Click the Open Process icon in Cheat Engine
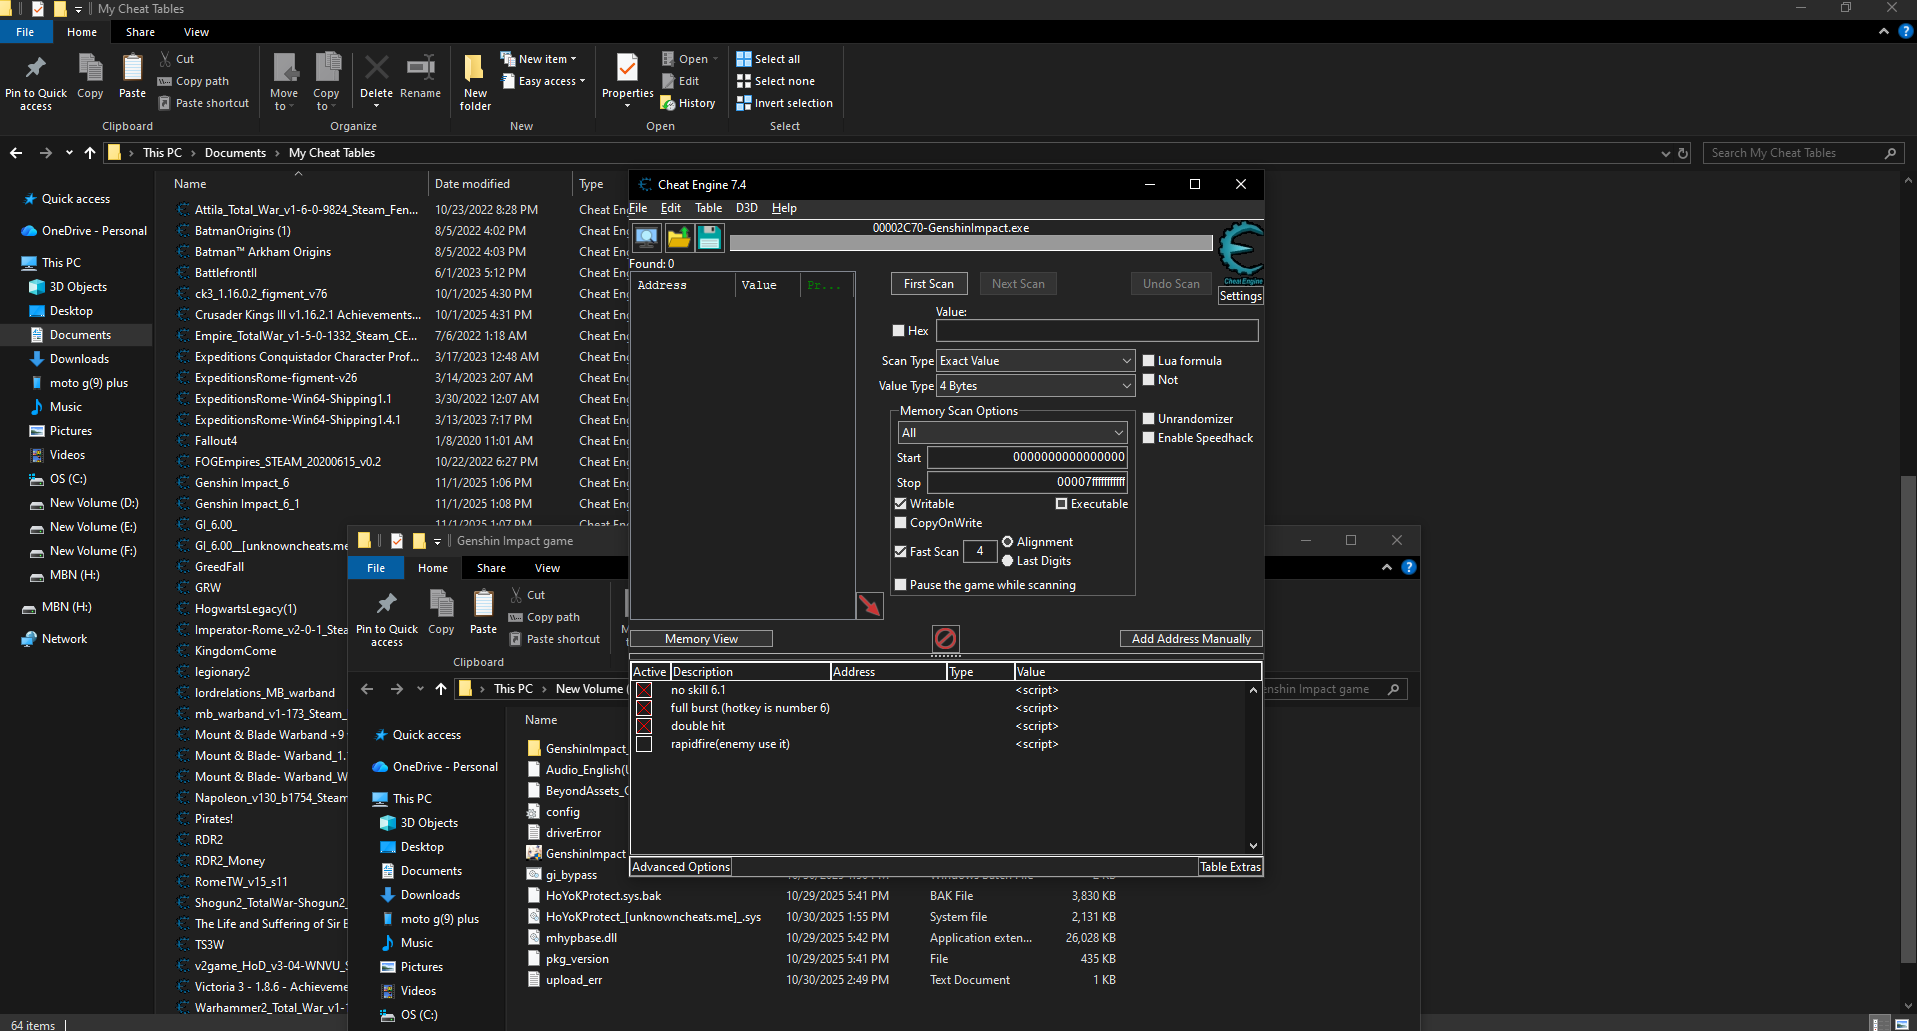 pos(647,238)
